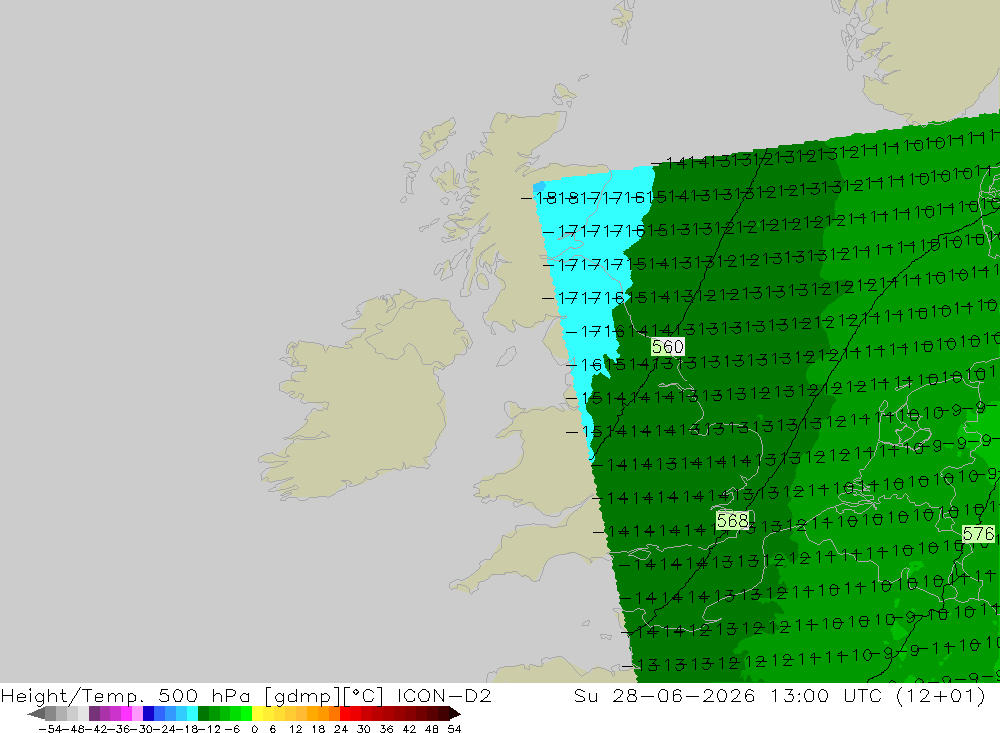Click the 560 height contour label
The width and height of the screenshot is (1000, 733).
[667, 346]
